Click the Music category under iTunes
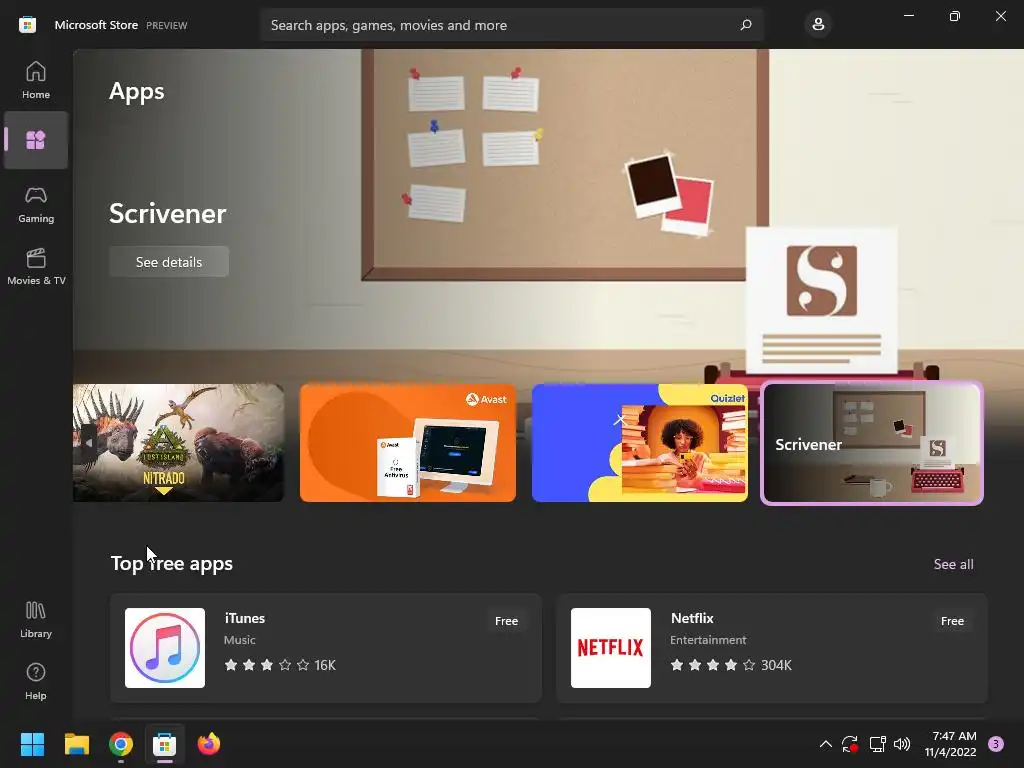The width and height of the screenshot is (1024, 768). coord(240,640)
